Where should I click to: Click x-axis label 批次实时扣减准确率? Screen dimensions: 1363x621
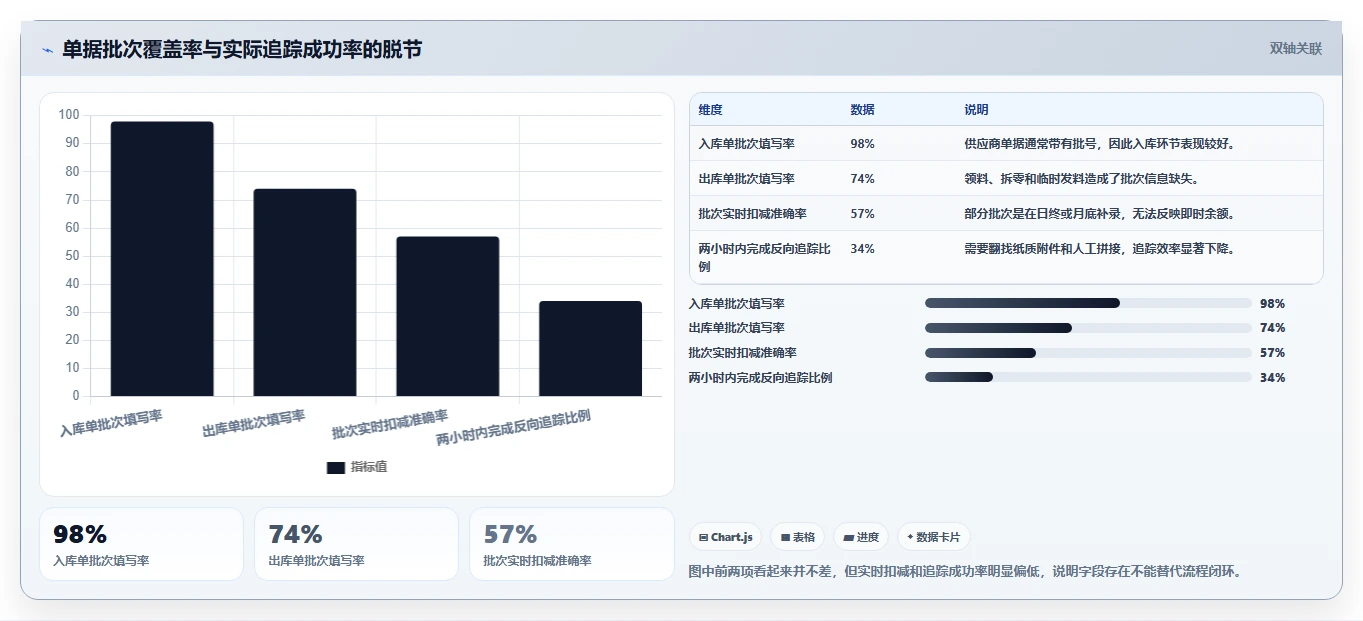[390, 425]
